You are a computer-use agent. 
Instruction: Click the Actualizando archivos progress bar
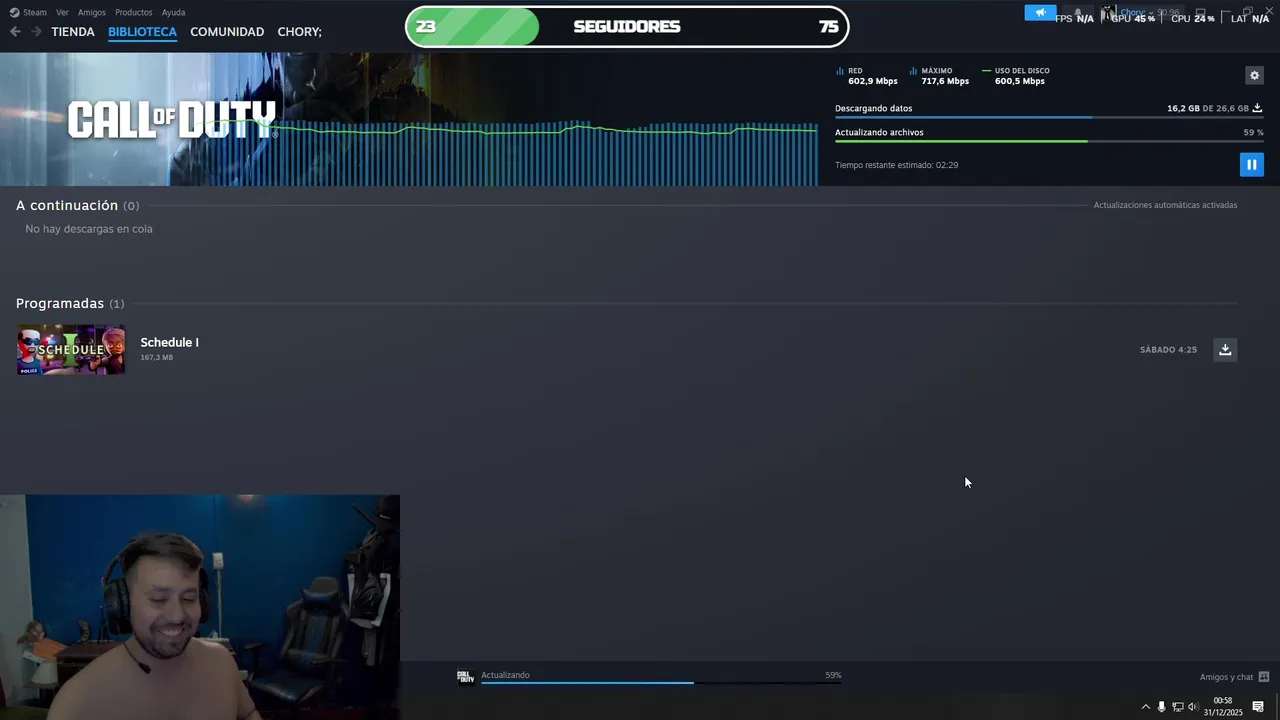pyautogui.click(x=1049, y=141)
